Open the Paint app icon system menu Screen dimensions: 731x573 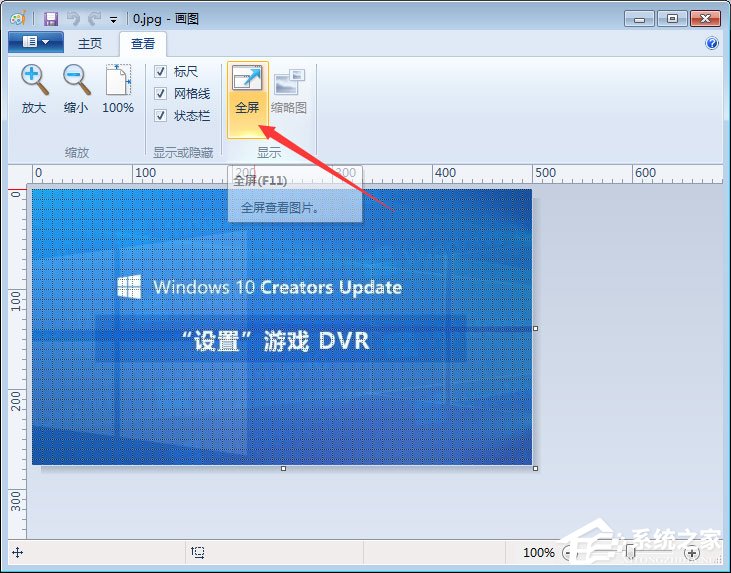[17, 18]
